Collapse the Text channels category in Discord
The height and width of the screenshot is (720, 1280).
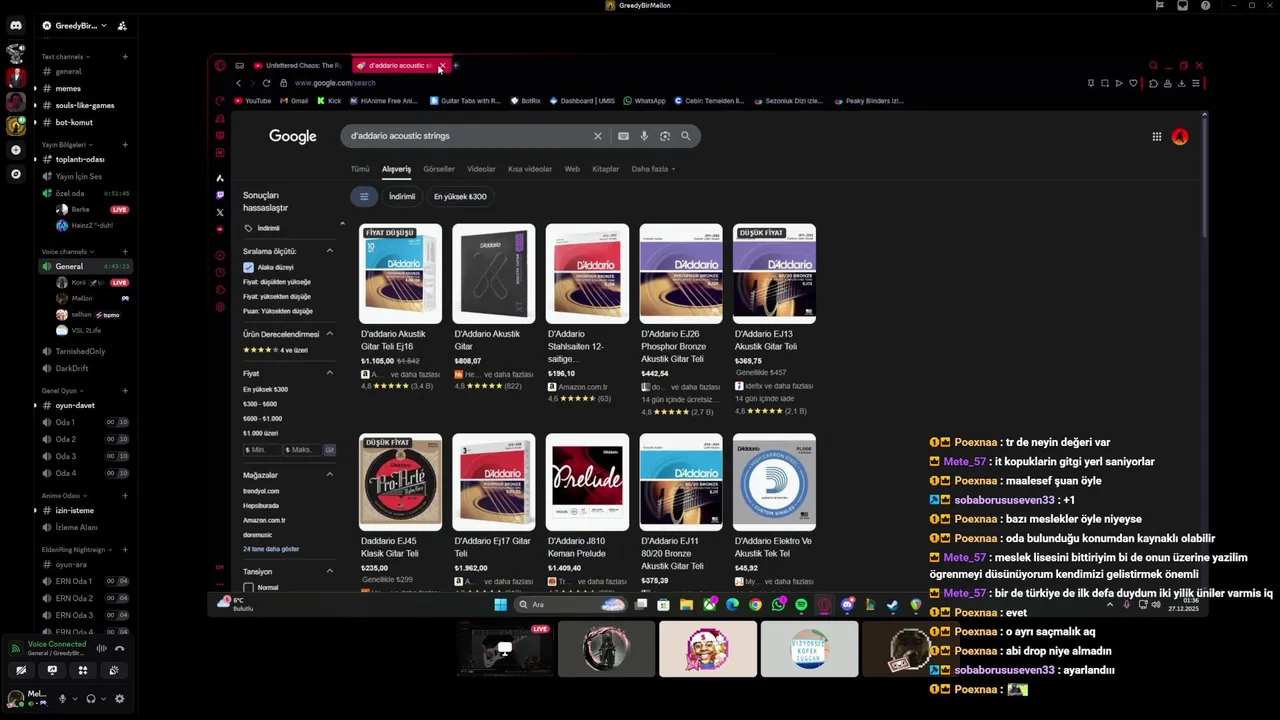point(66,57)
